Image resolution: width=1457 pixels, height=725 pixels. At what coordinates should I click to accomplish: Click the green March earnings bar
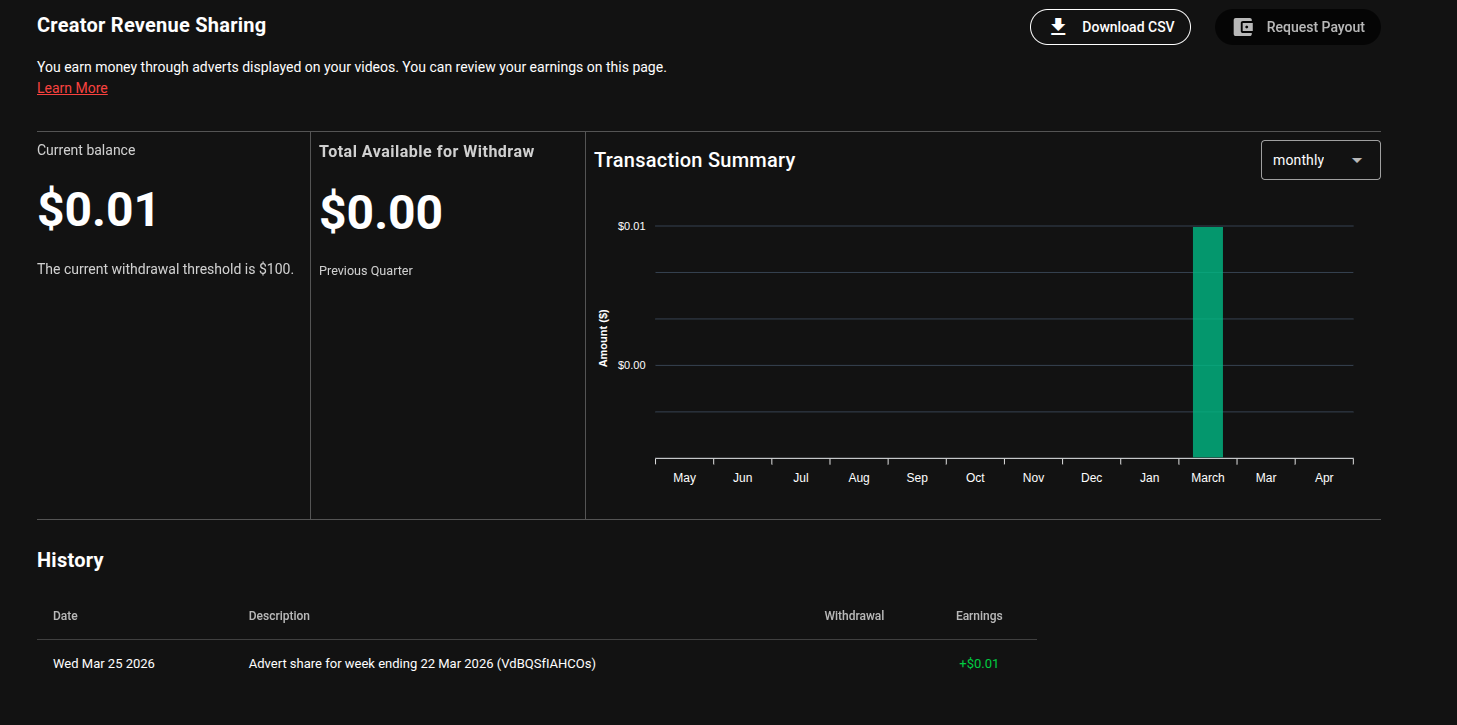pos(1207,342)
